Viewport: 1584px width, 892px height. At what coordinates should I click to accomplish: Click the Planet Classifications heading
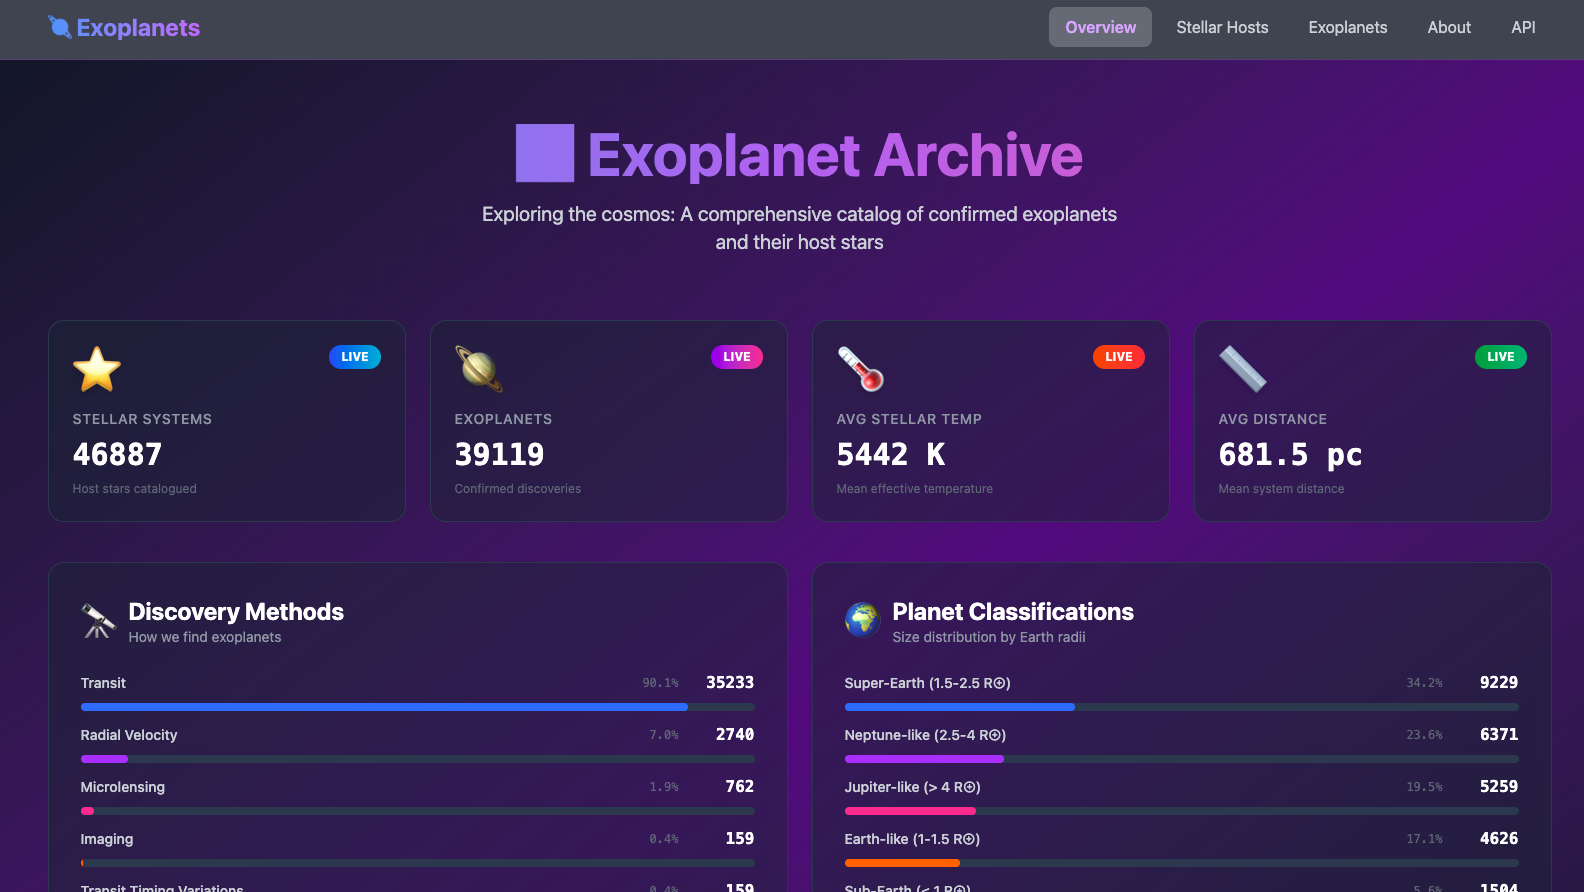tap(1013, 612)
